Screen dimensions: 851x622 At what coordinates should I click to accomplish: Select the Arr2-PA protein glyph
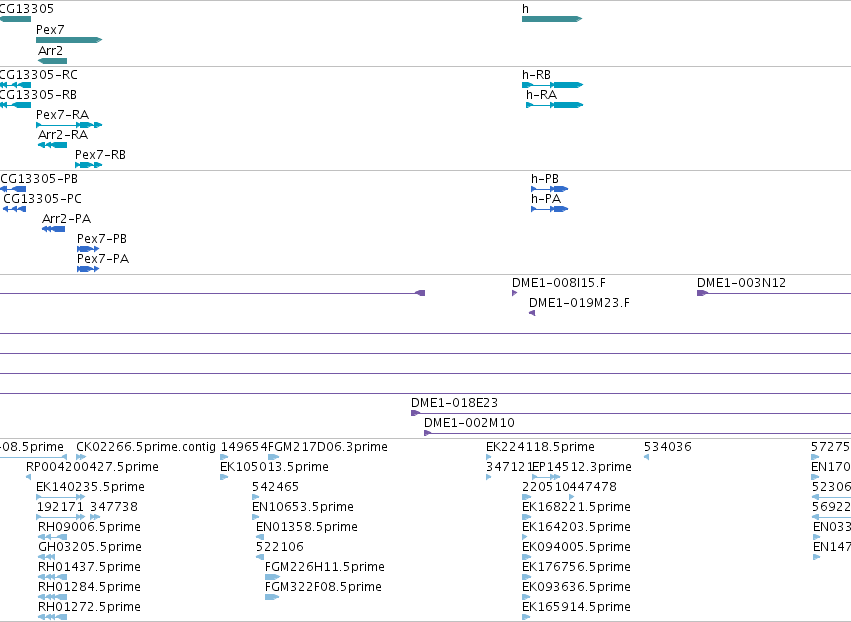click(53, 229)
